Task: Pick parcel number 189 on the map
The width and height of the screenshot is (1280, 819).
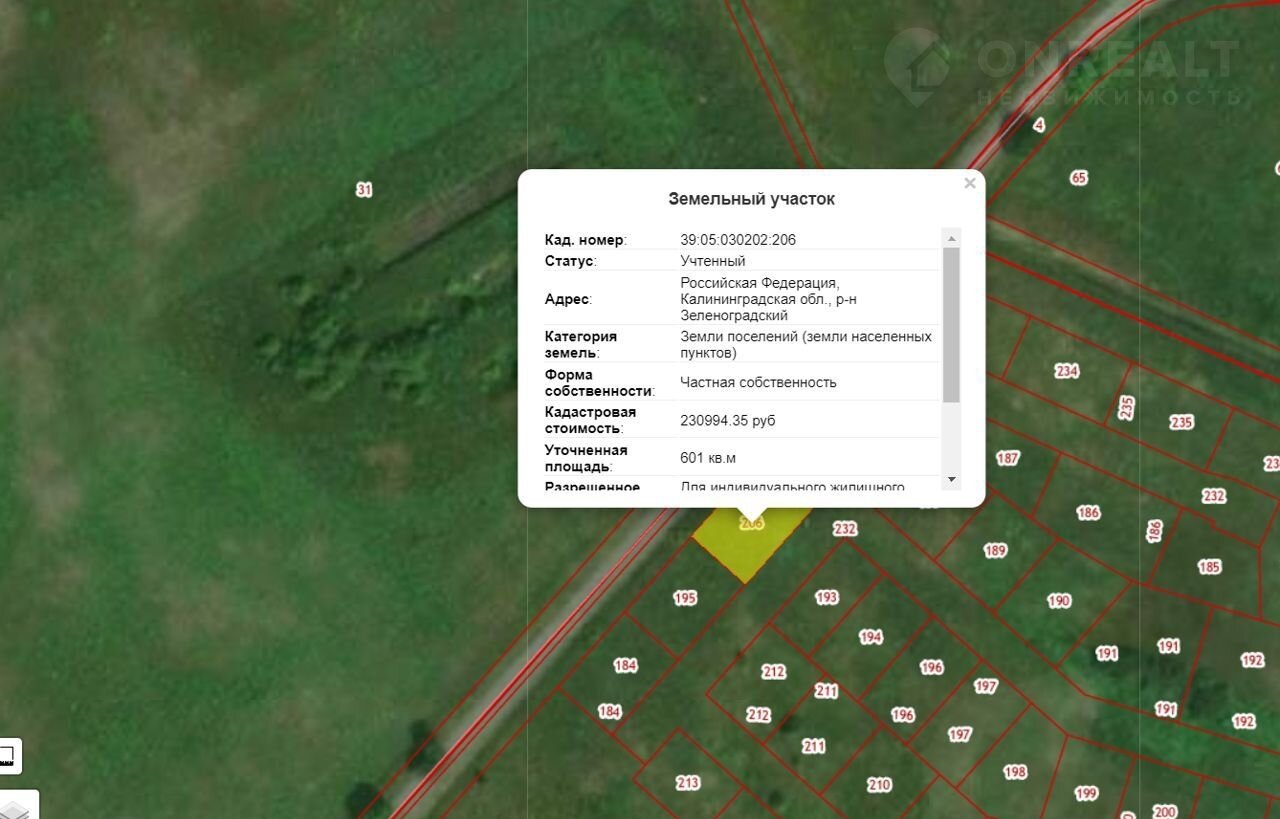Action: 994,550
